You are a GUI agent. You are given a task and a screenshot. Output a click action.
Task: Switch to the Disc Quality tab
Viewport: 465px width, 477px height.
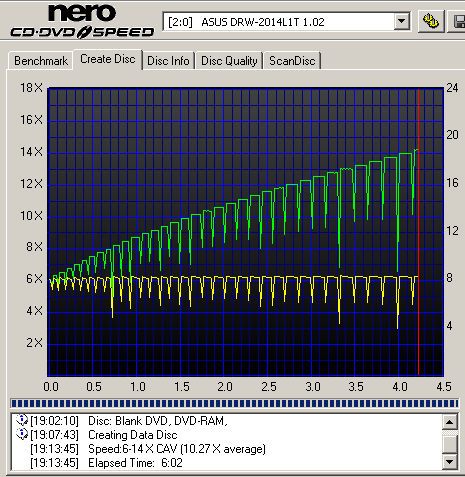(x=229, y=61)
